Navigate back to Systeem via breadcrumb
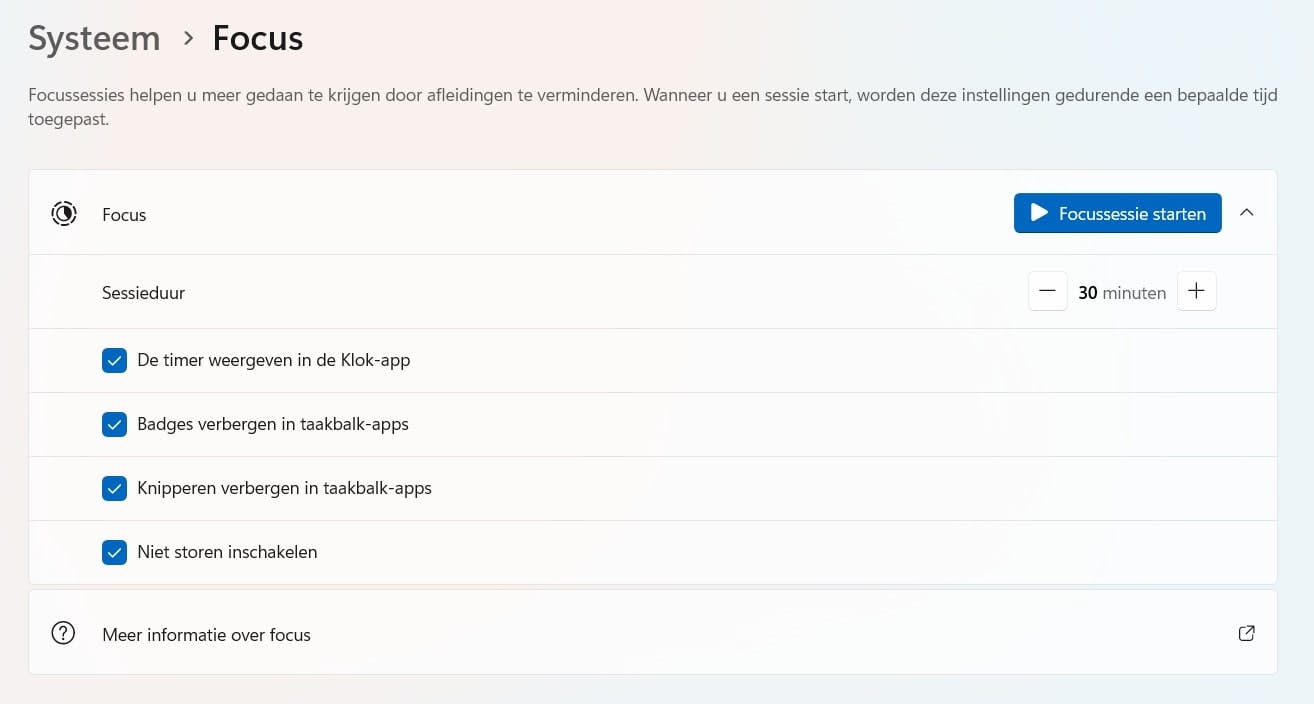The width and height of the screenshot is (1314, 704). pyautogui.click(x=93, y=38)
